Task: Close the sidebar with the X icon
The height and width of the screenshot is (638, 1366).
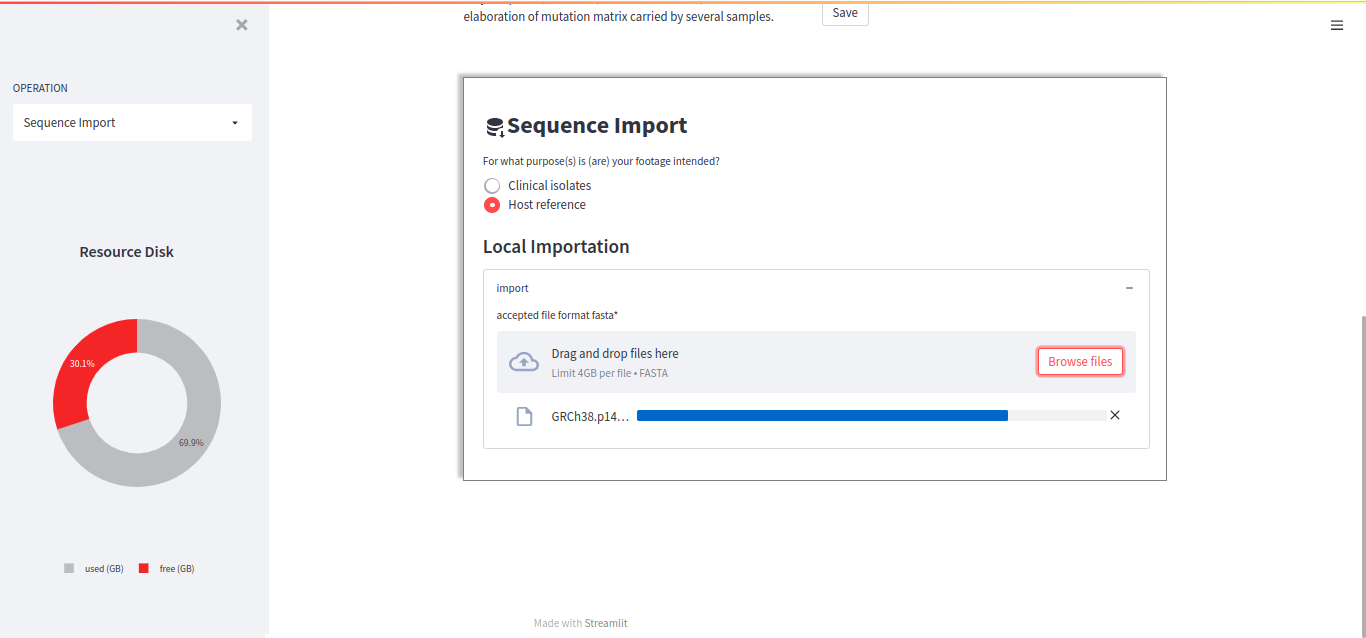Action: pos(242,25)
